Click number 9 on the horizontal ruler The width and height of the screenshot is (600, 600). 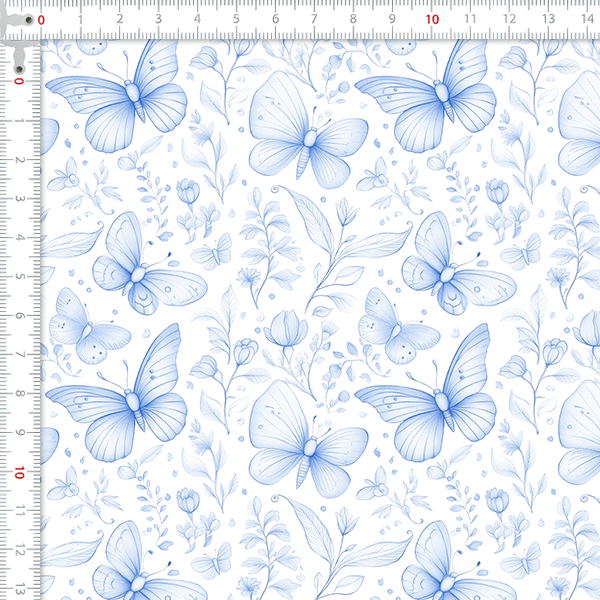392,18
